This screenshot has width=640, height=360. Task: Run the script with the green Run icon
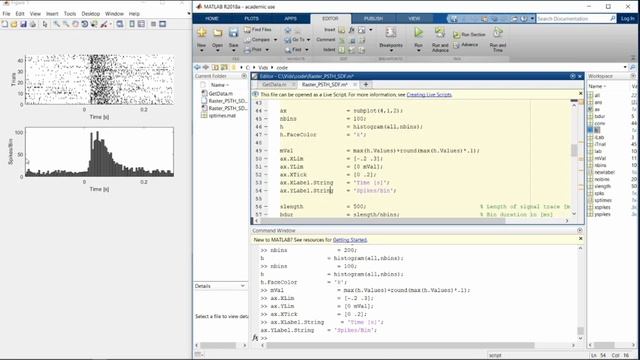pyautogui.click(x=418, y=32)
